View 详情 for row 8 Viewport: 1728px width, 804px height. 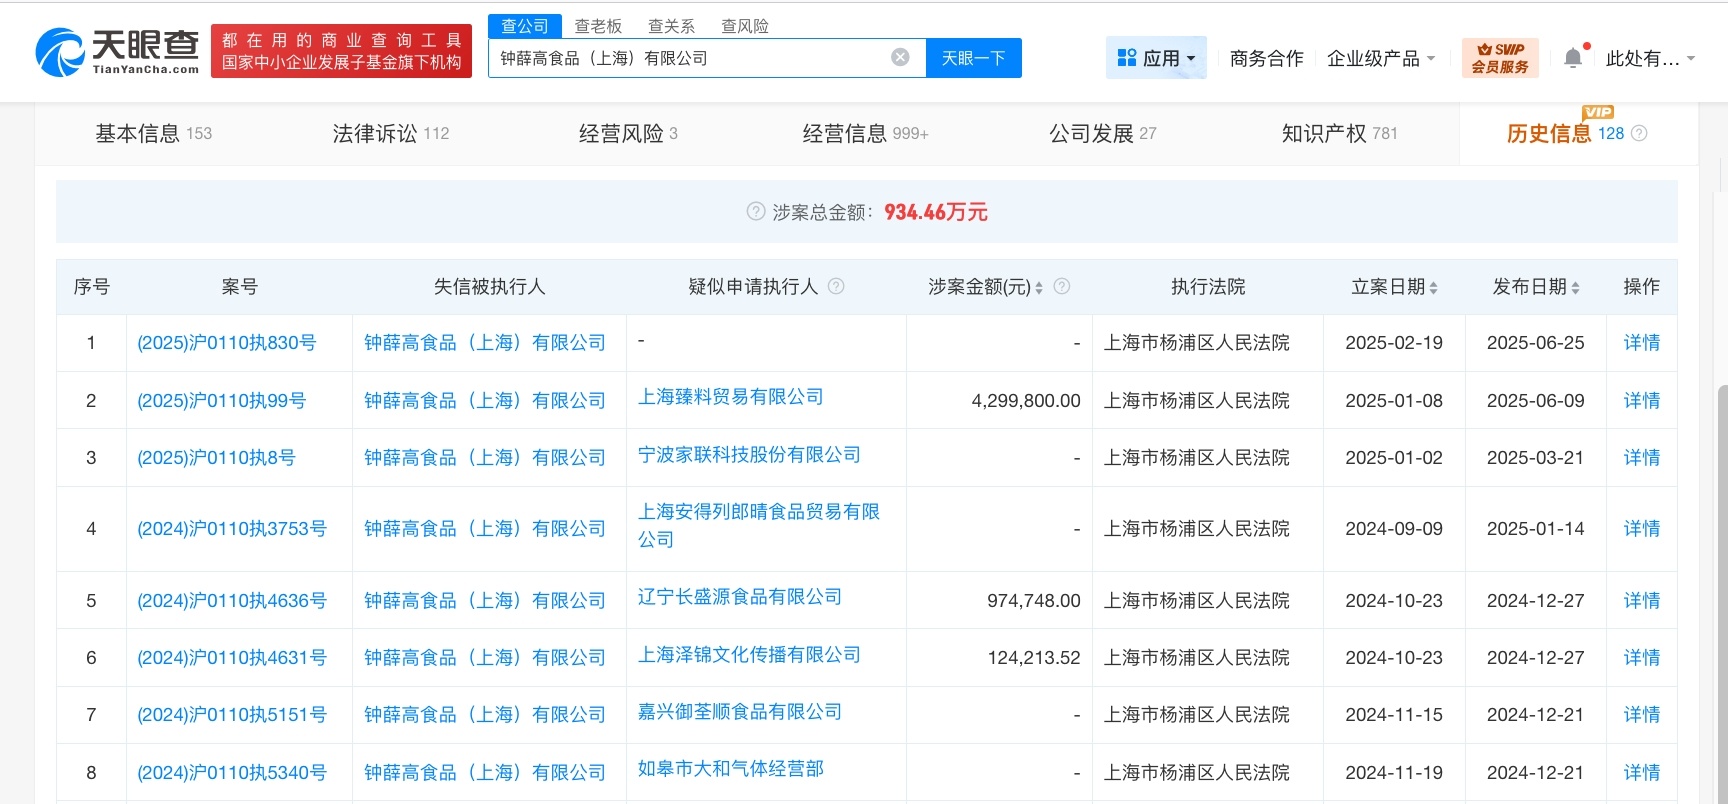coord(1642,773)
